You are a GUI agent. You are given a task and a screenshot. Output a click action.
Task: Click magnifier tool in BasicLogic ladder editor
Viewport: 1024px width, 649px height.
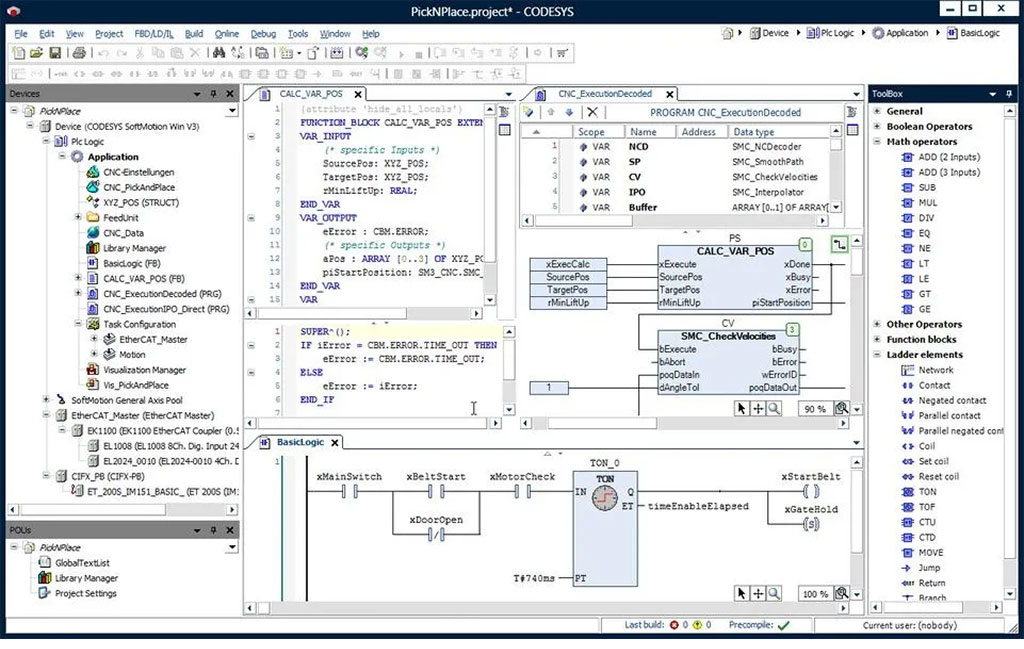(774, 593)
